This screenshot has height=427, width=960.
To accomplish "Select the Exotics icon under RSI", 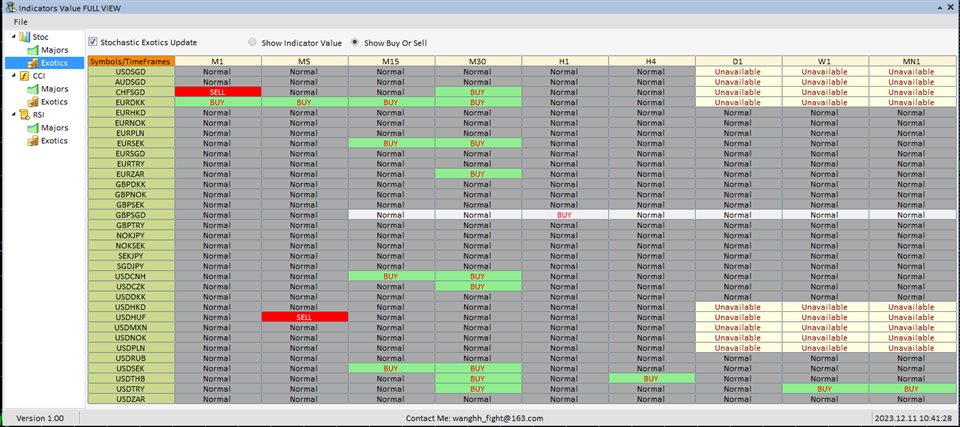I will [x=32, y=141].
